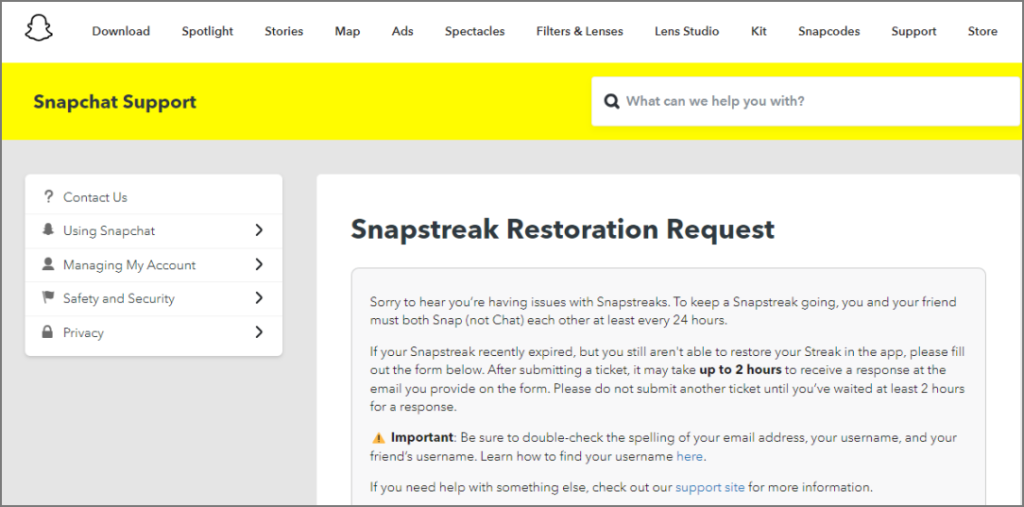This screenshot has width=1024, height=507.
Task: Open the Store link in navigation
Action: [982, 31]
